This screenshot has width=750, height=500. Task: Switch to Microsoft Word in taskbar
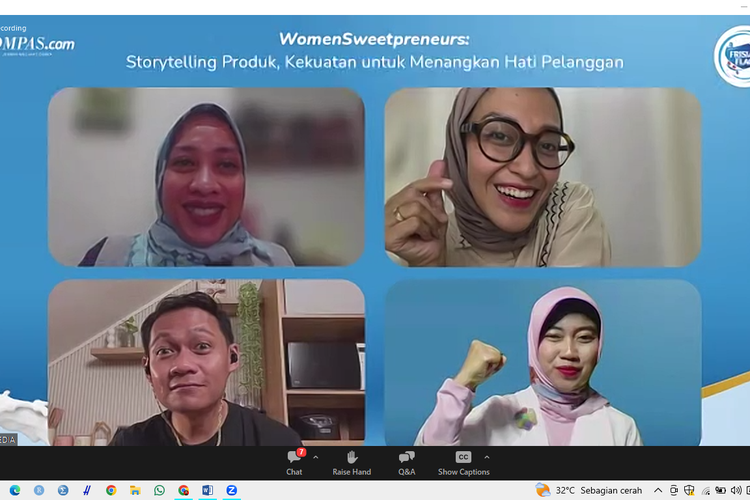tap(207, 490)
